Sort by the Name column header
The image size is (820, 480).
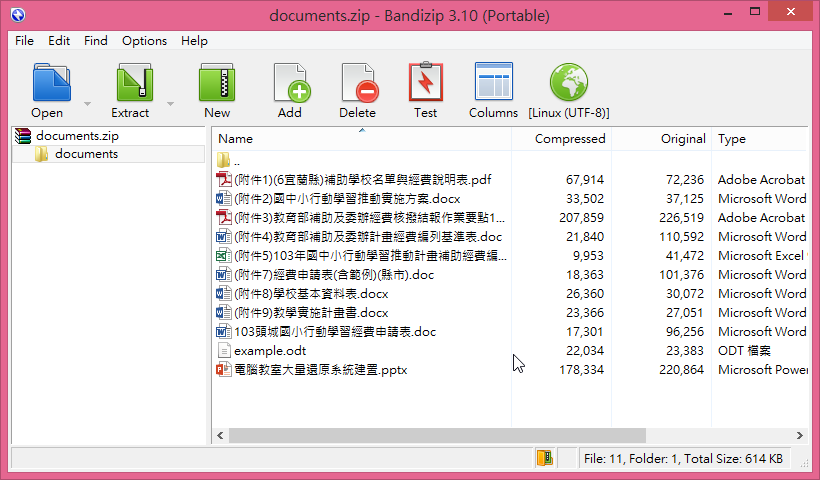(361, 139)
